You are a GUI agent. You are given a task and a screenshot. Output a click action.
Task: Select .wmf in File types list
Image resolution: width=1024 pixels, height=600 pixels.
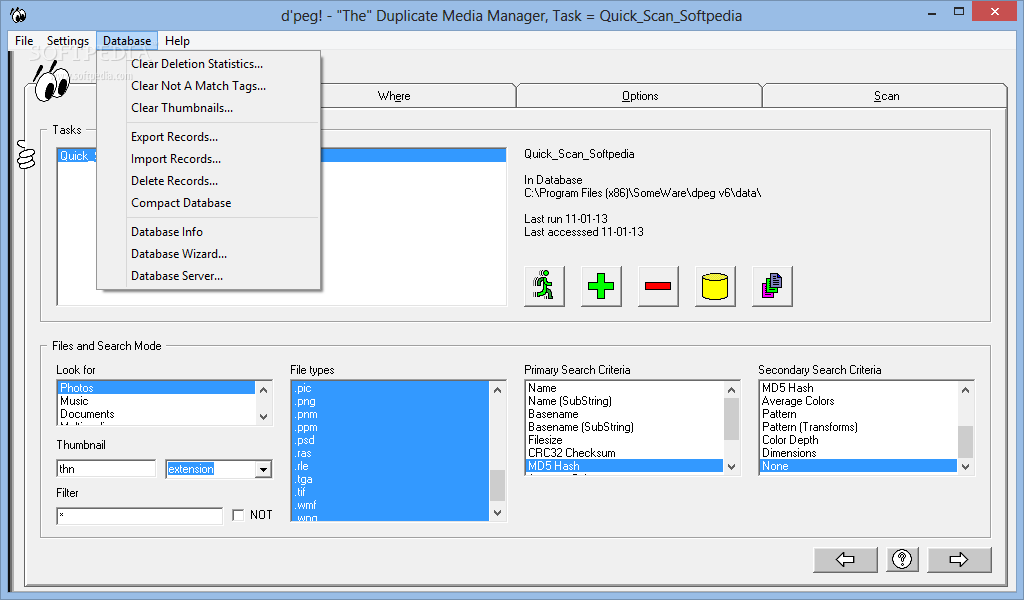[390, 505]
